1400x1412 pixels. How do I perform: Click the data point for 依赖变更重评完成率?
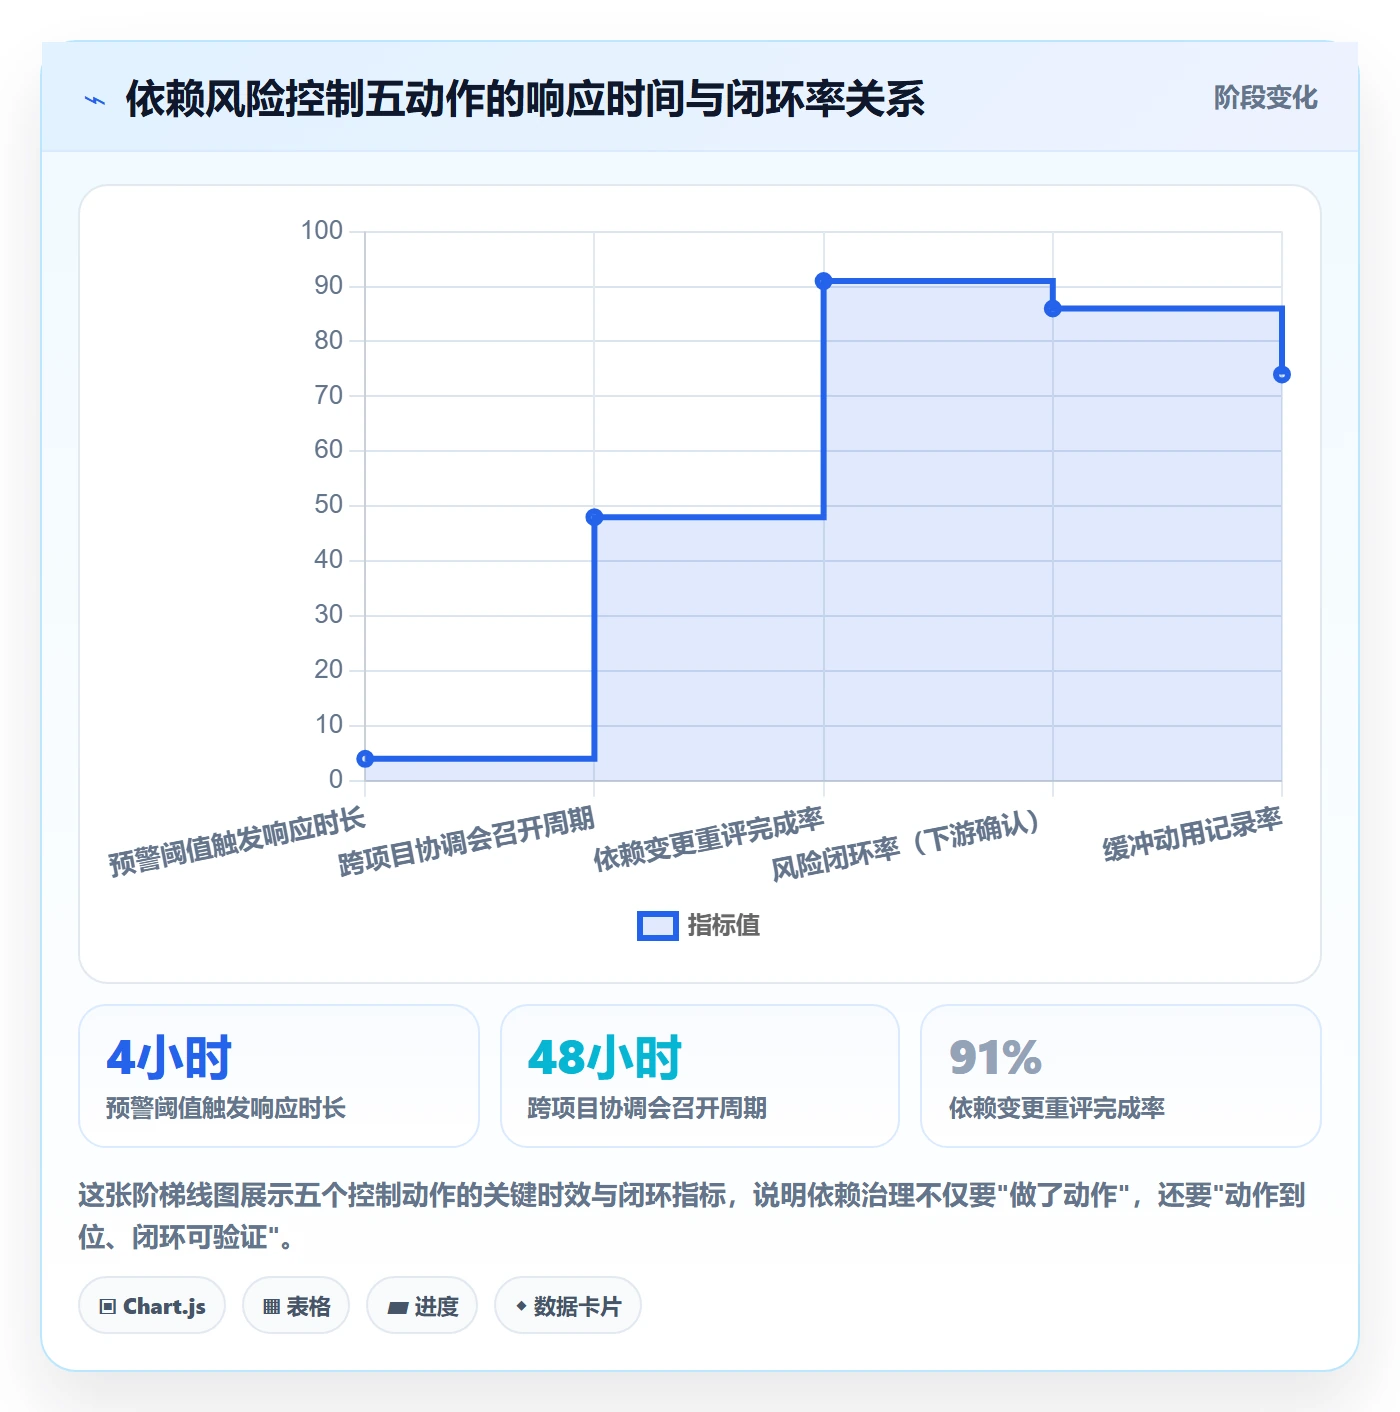pos(823,281)
